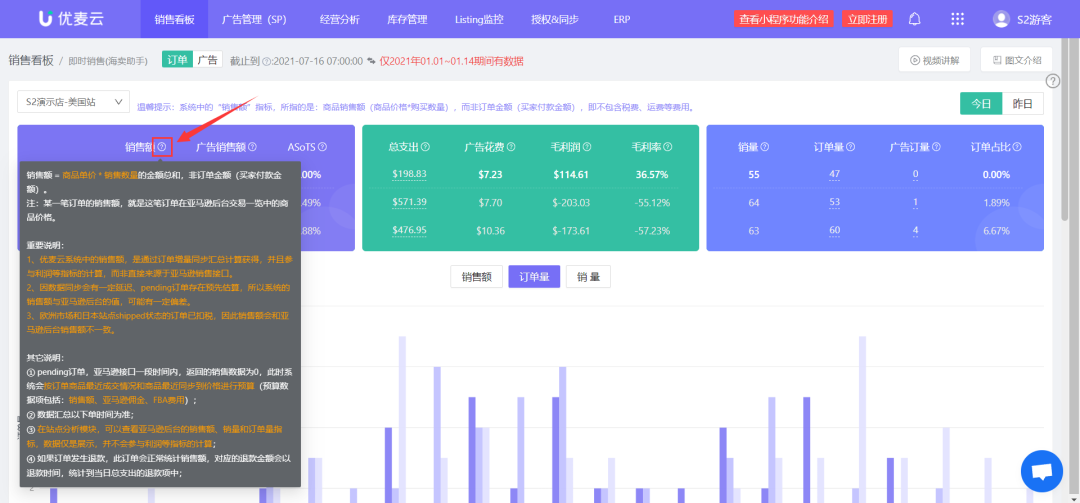Switch to 今日 data view

981,103
